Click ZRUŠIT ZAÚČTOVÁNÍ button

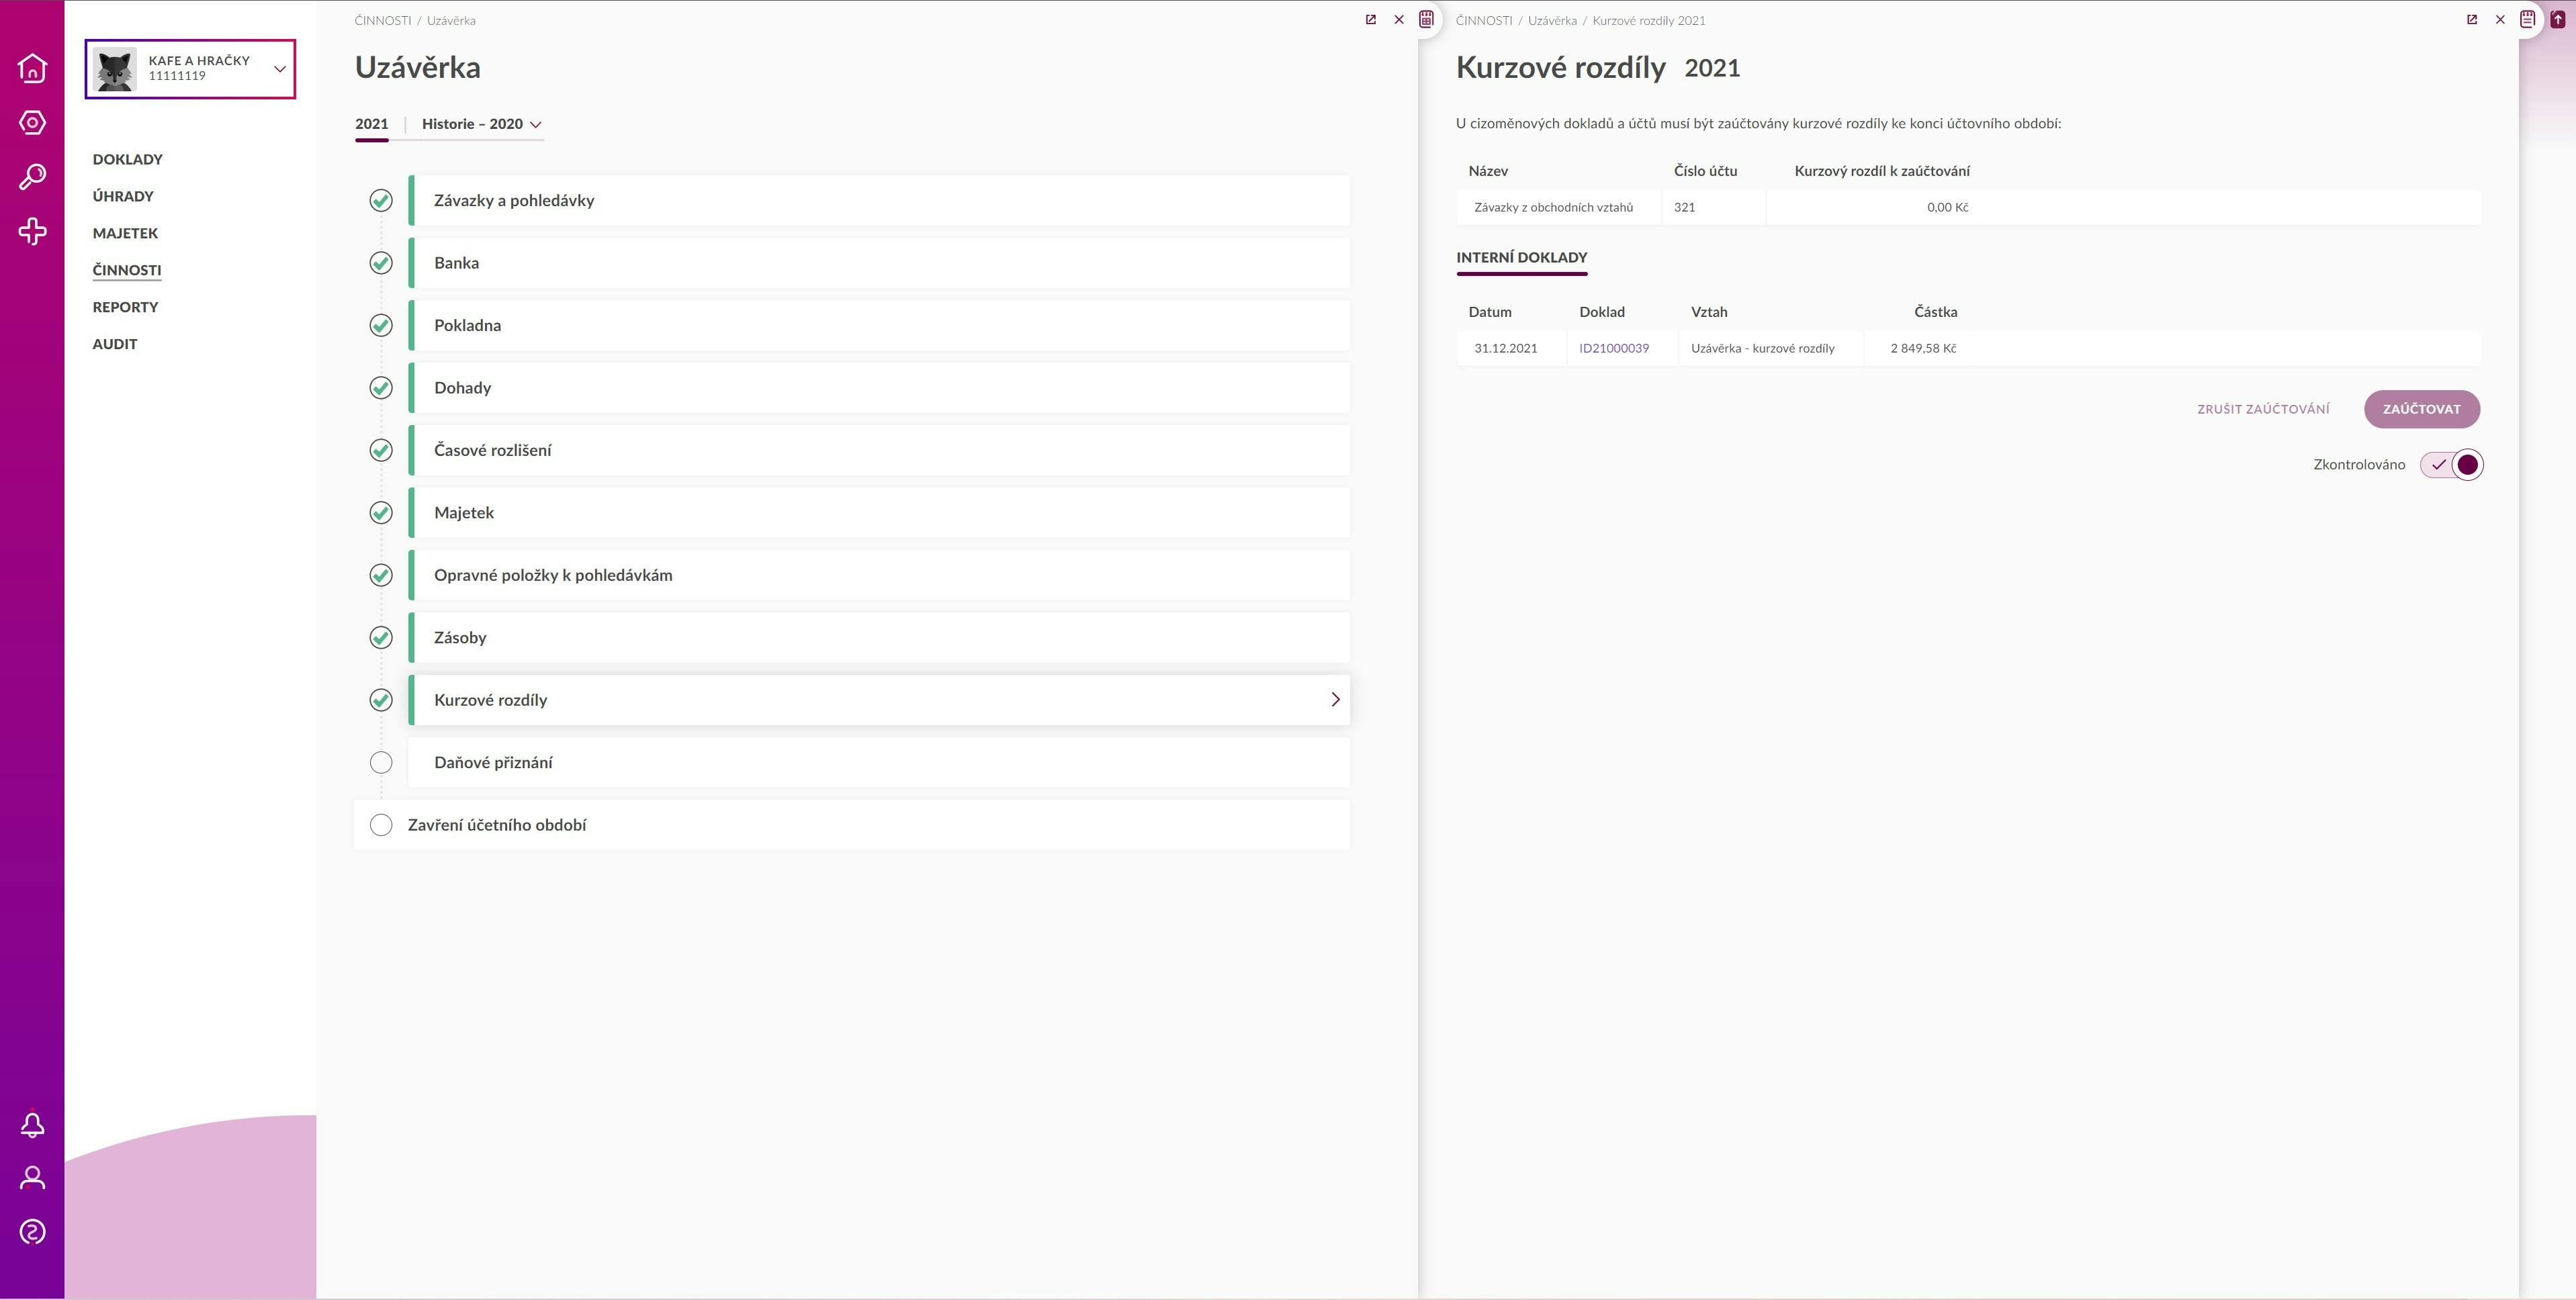click(x=2262, y=409)
